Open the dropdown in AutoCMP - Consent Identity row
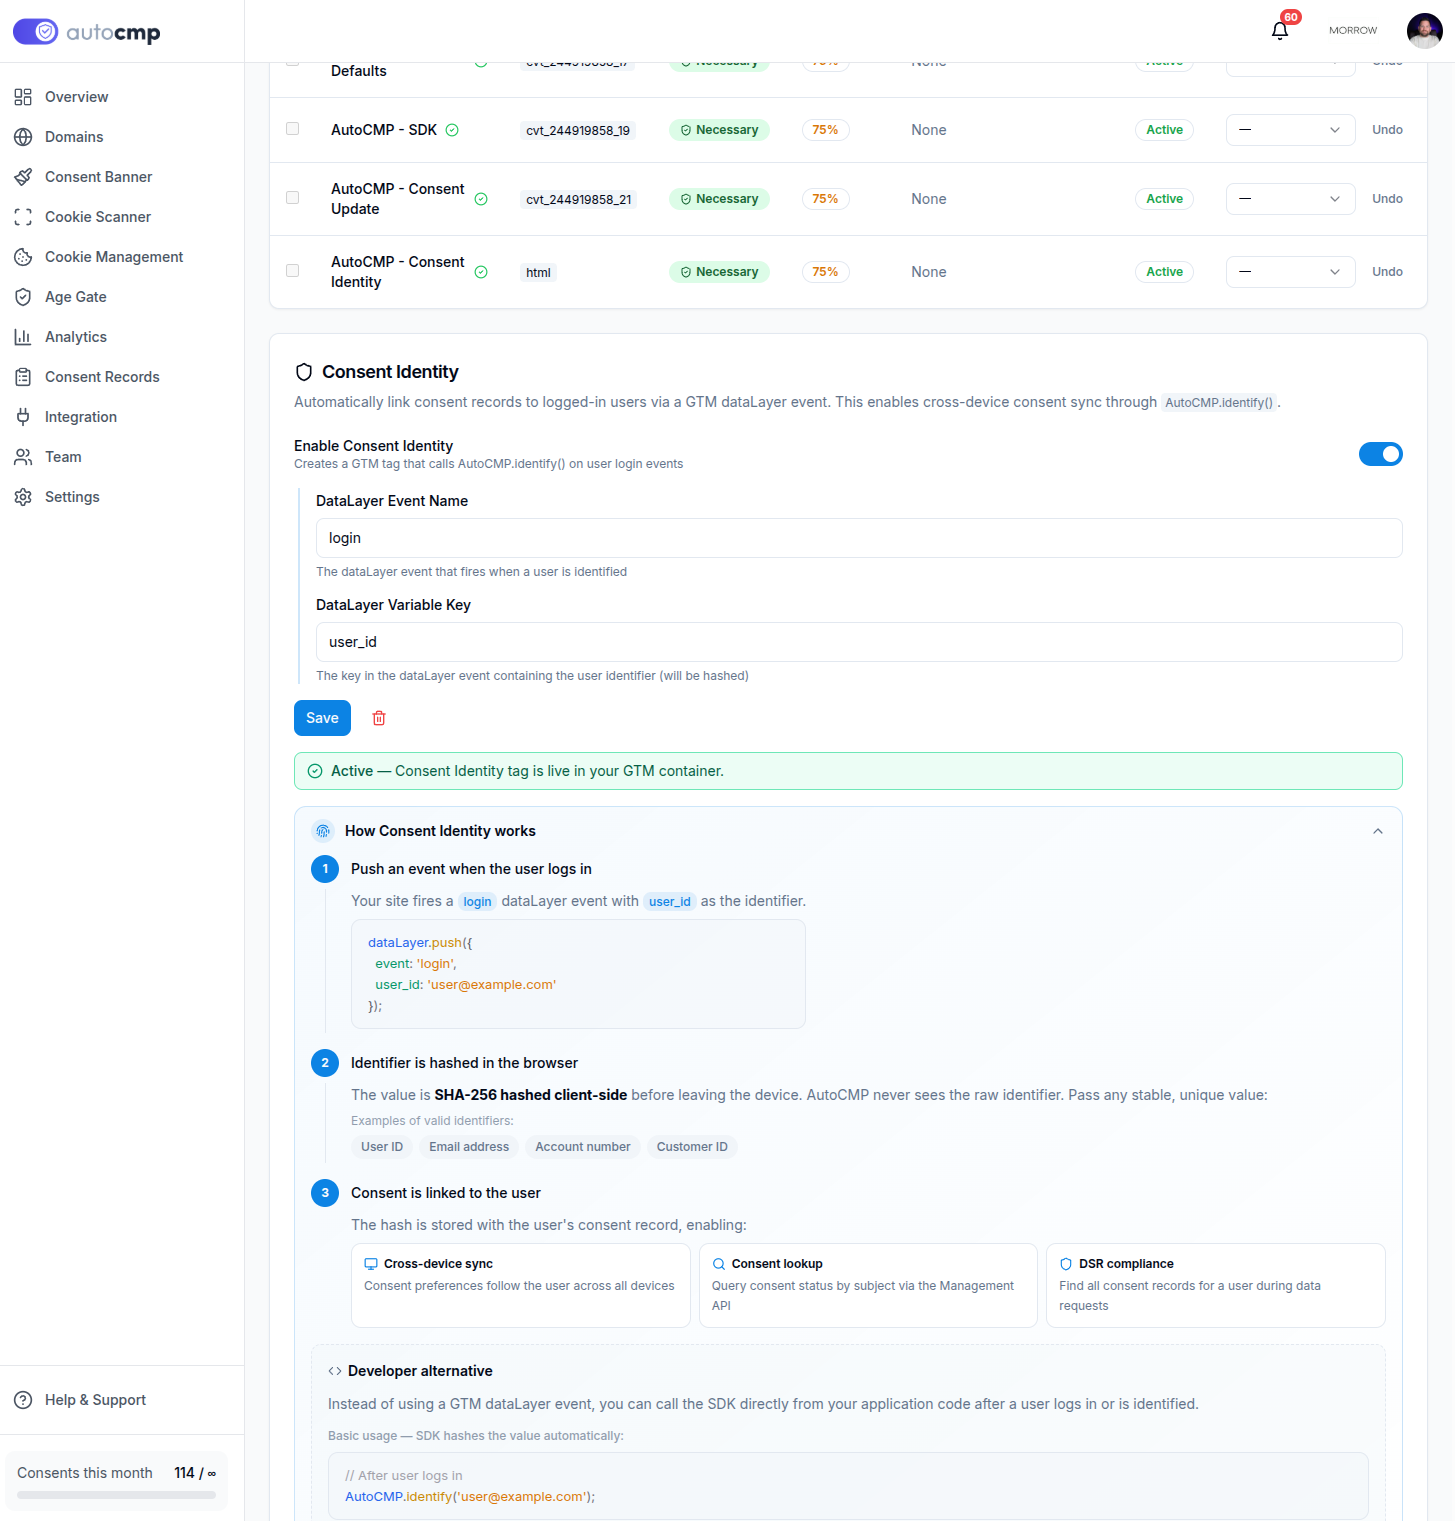 [1290, 272]
